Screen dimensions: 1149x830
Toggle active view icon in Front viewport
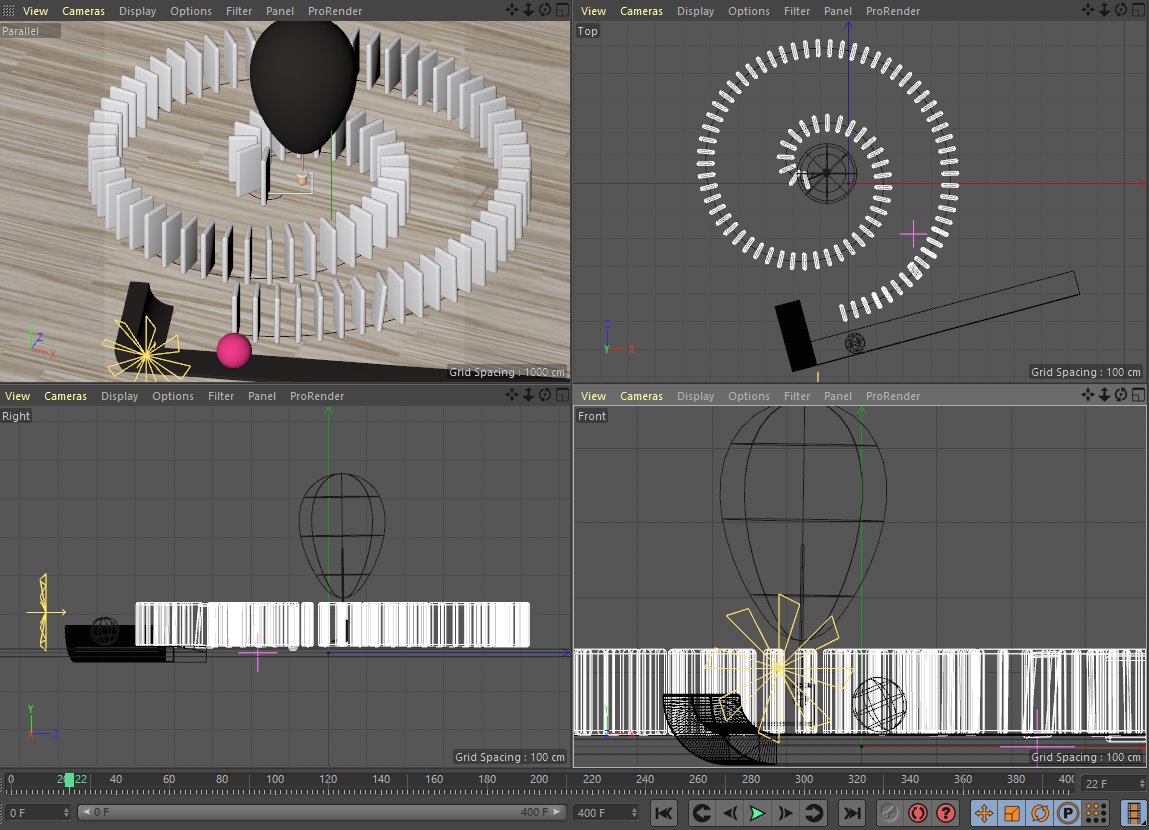click(x=1138, y=395)
